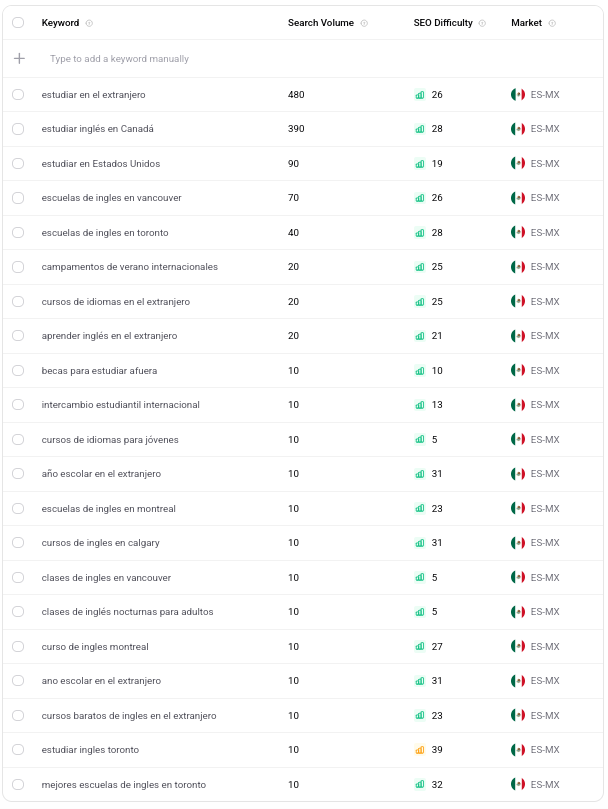Select the curso de ingles montreal checkbox
Image resolution: width=608 pixels, height=809 pixels.
18,646
